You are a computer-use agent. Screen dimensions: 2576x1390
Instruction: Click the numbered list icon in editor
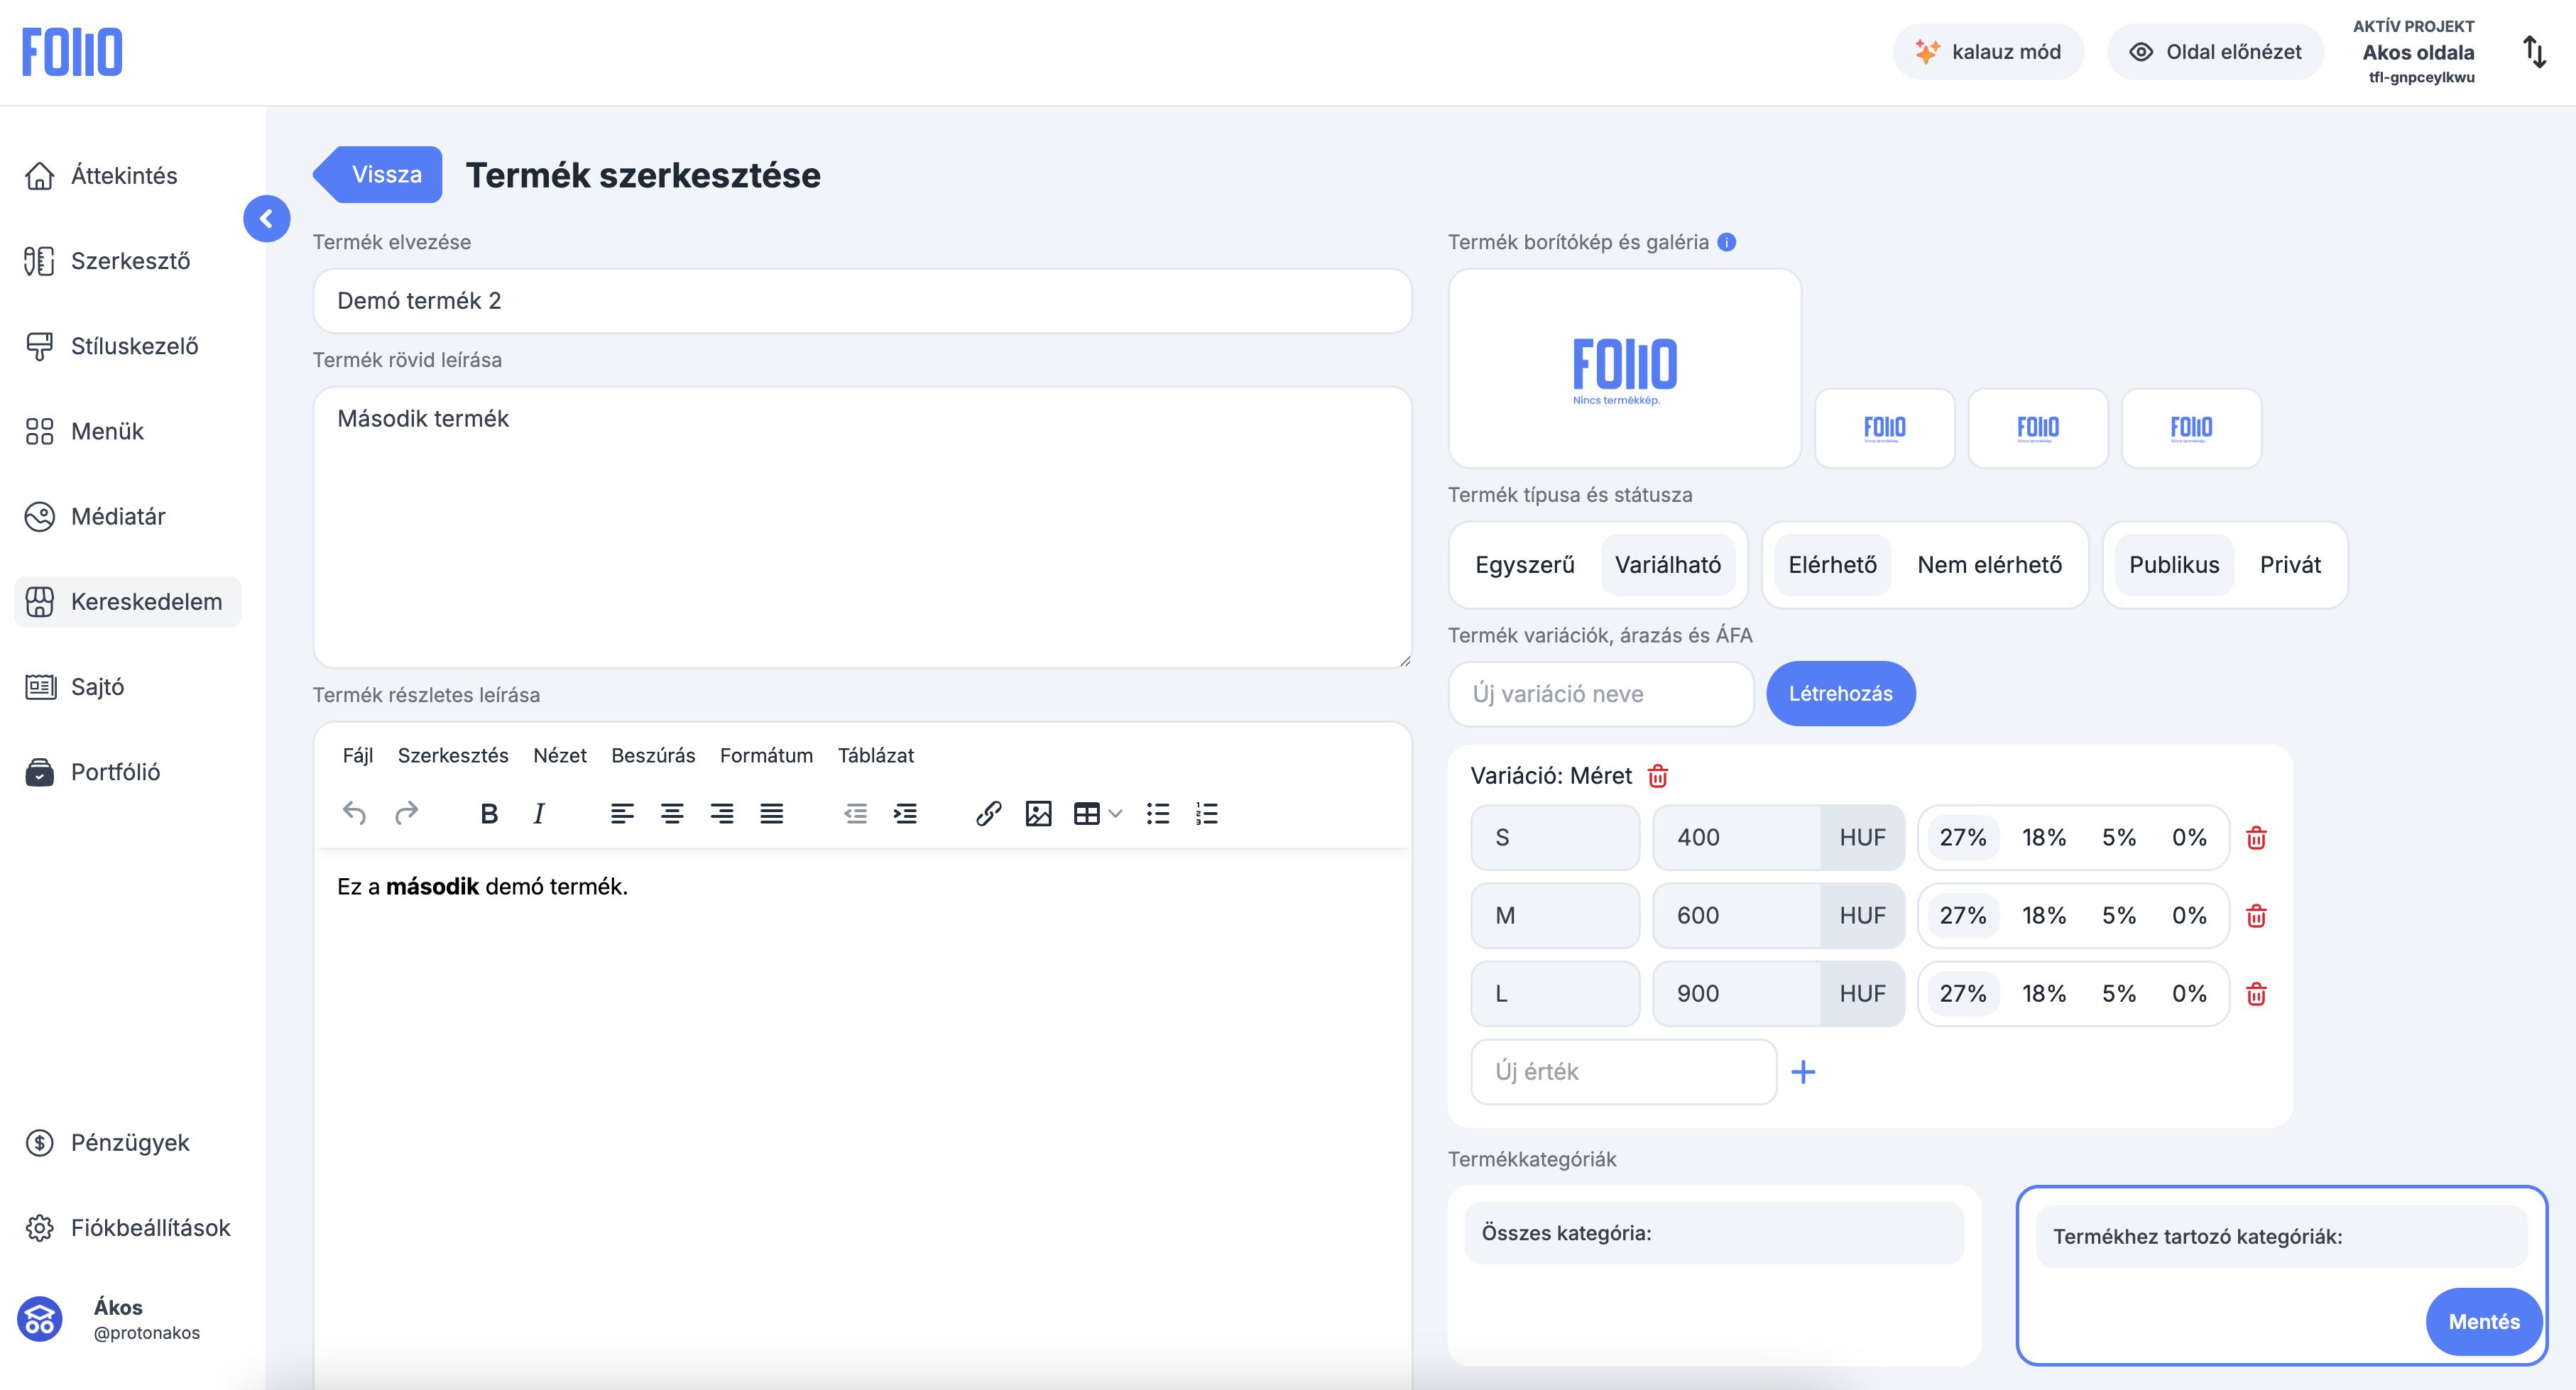pos(1207,814)
